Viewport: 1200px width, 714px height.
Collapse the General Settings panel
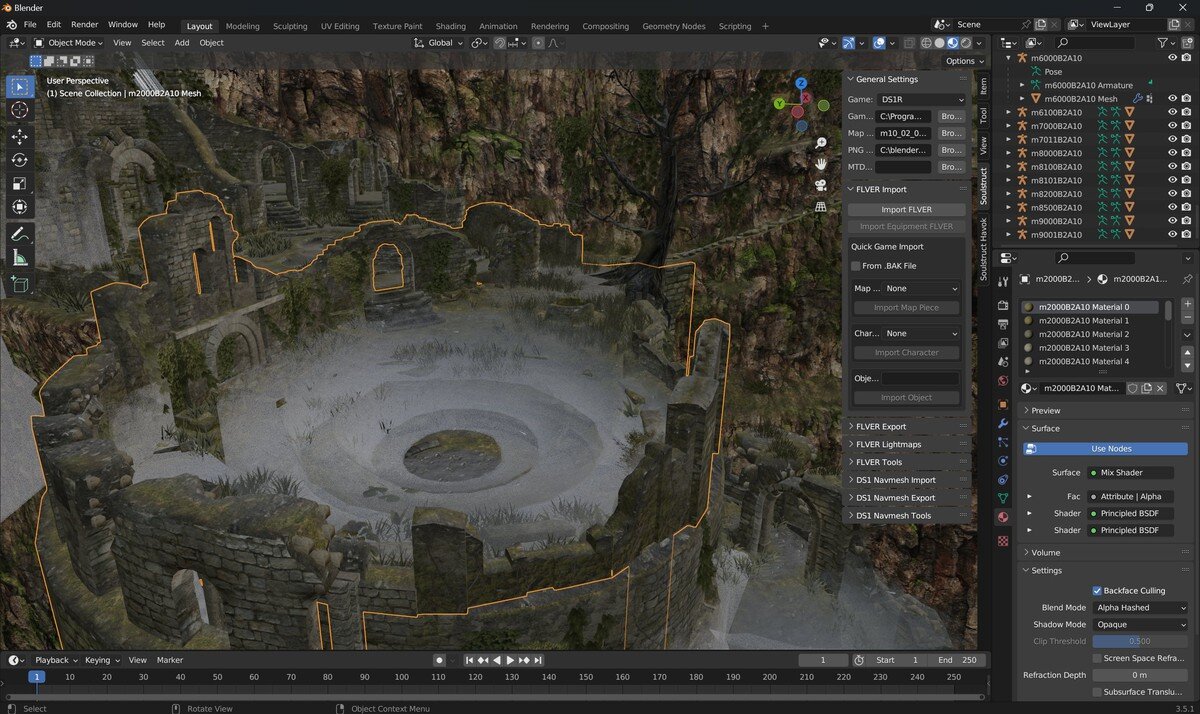908,79
